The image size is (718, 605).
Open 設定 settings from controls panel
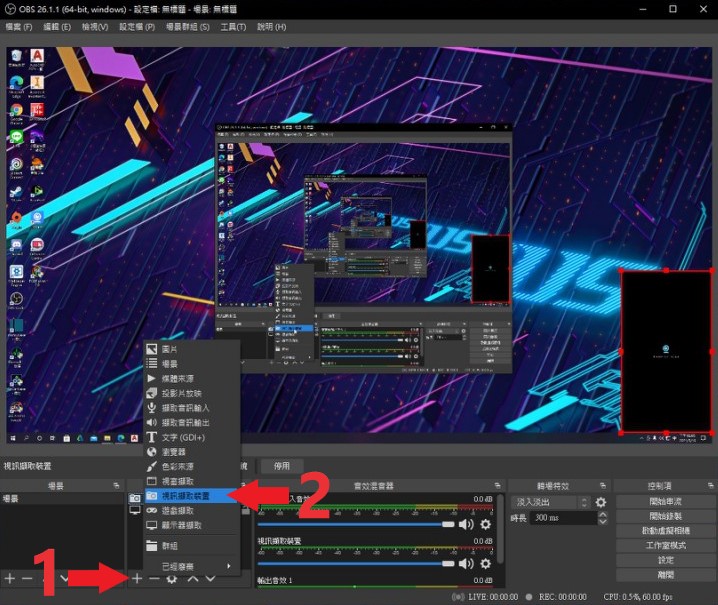pos(665,560)
